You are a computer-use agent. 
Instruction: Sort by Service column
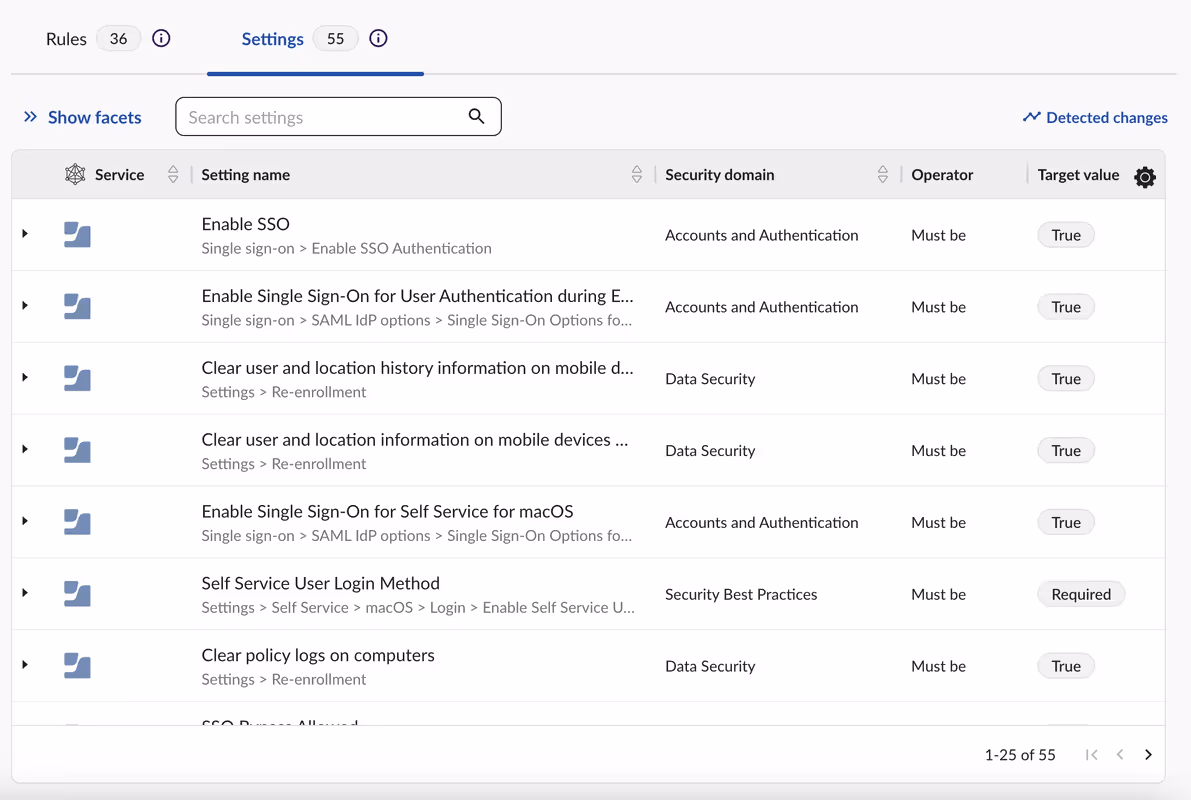tap(173, 175)
